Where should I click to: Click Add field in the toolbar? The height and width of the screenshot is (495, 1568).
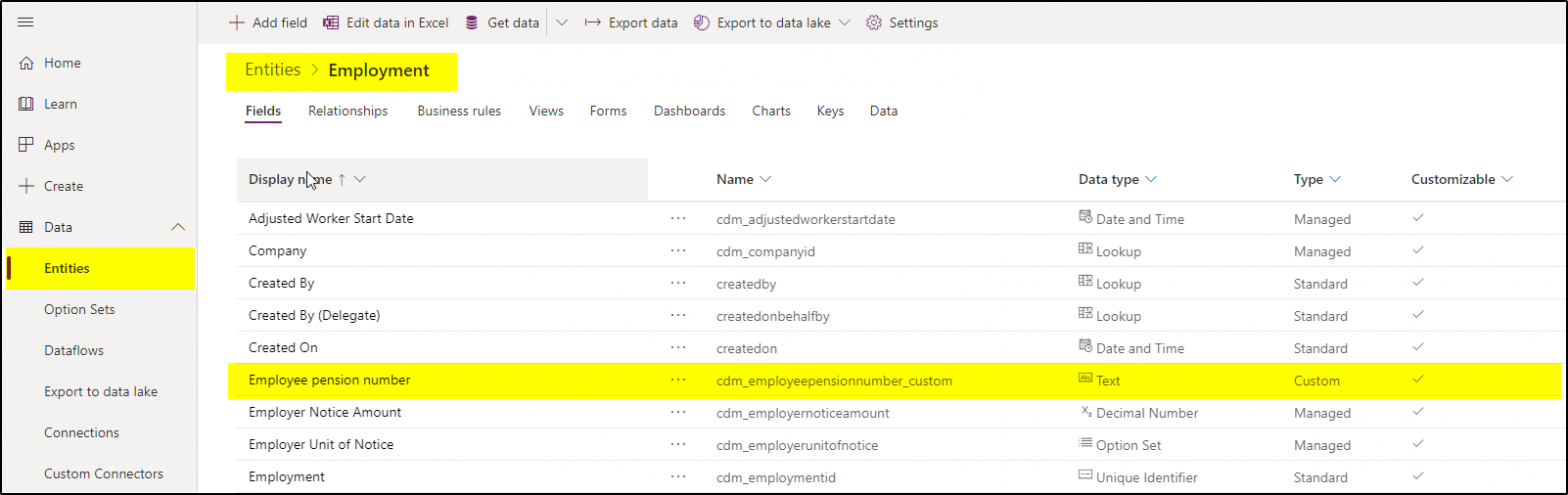tap(267, 22)
